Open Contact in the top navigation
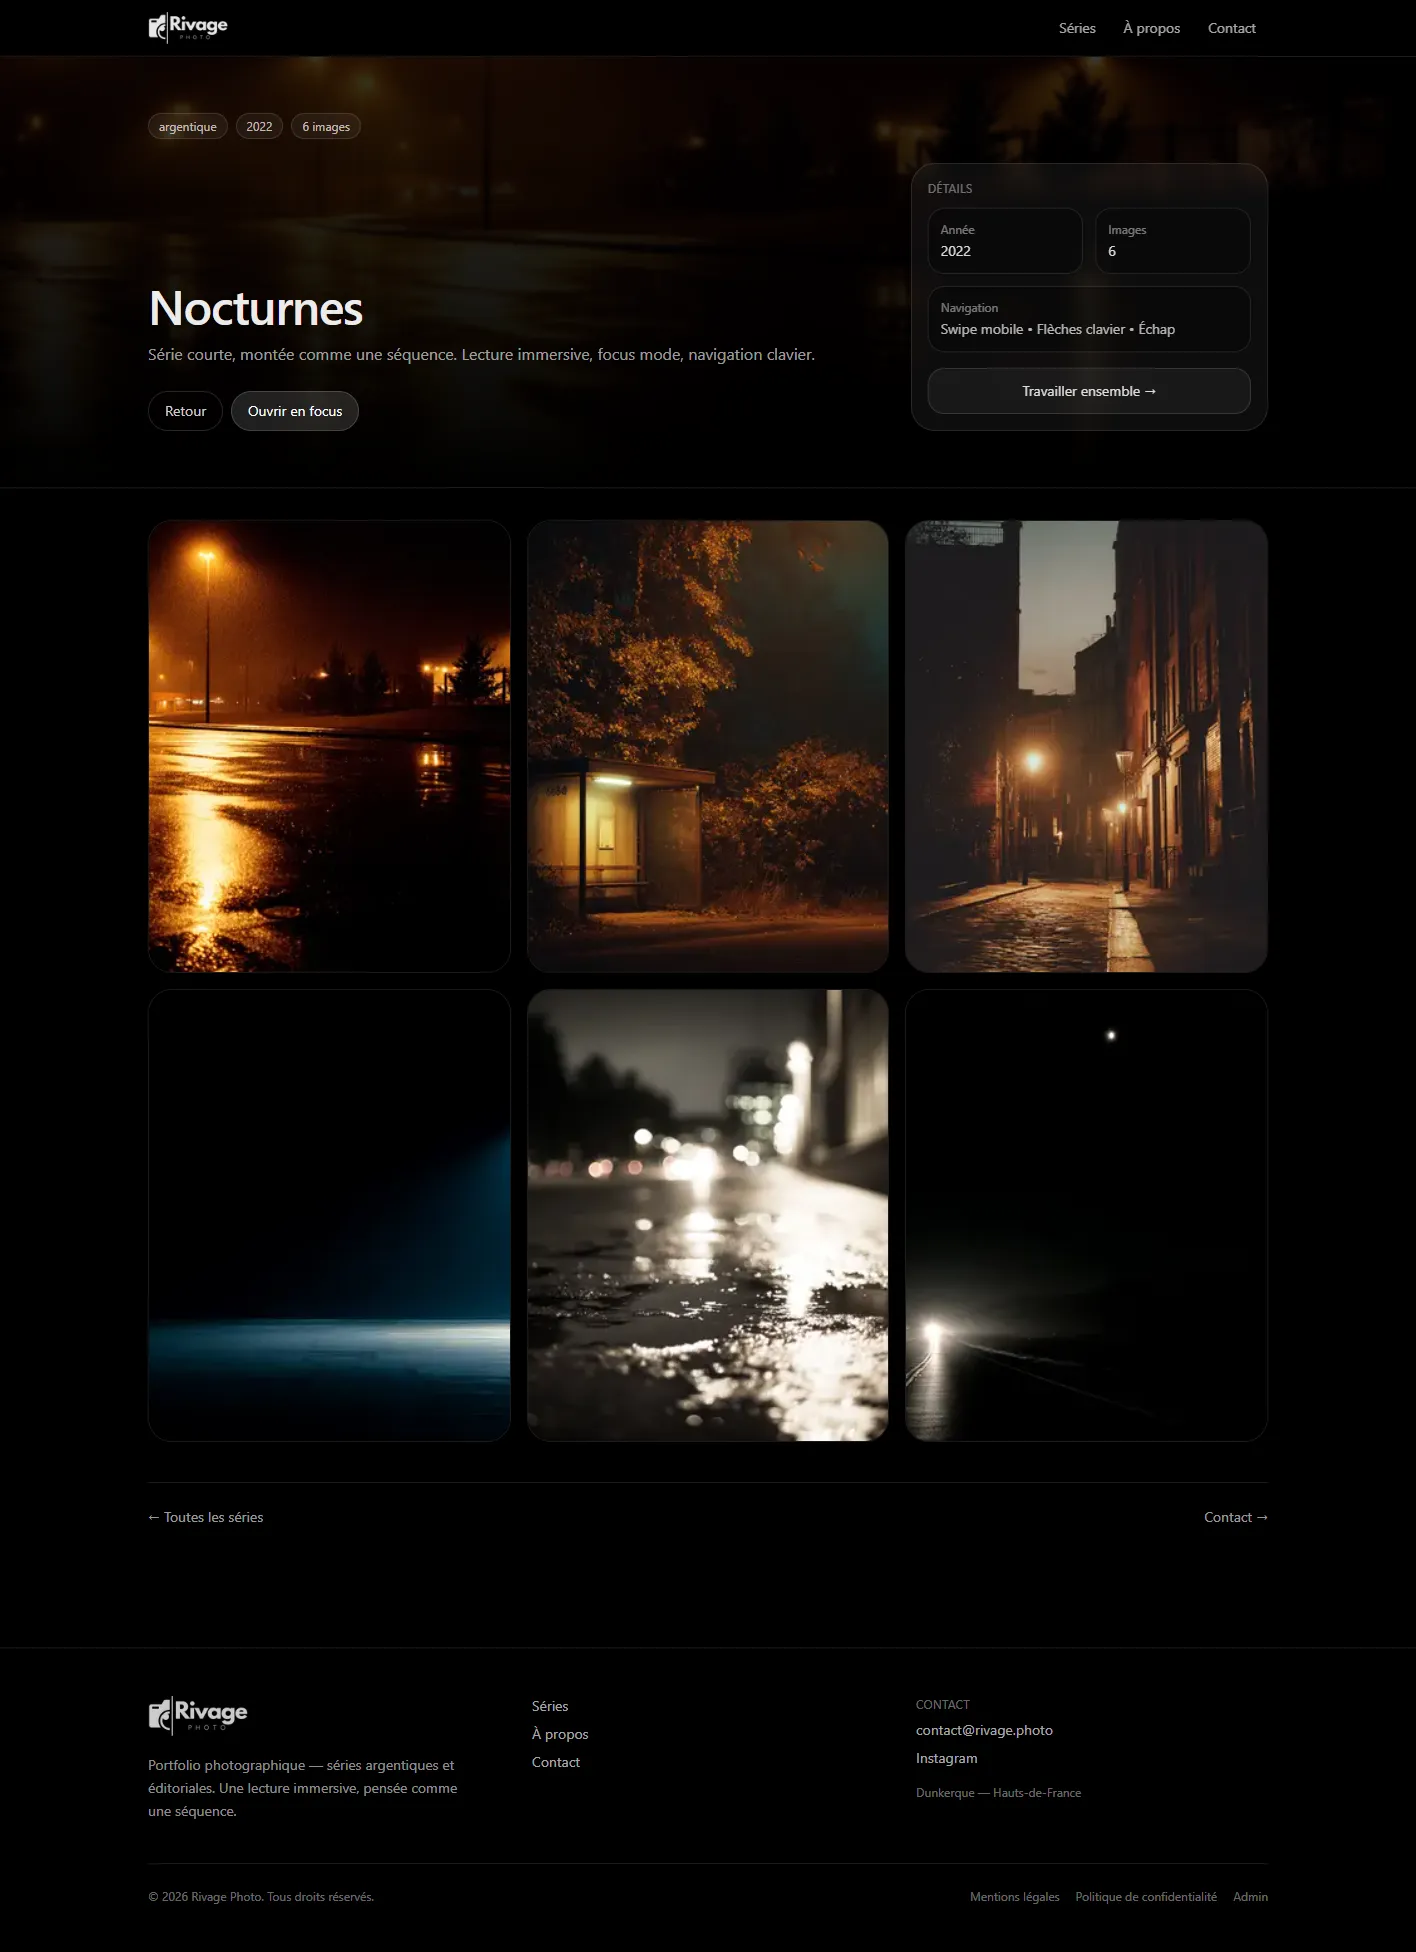The height and width of the screenshot is (1952, 1416). pyautogui.click(x=1231, y=28)
